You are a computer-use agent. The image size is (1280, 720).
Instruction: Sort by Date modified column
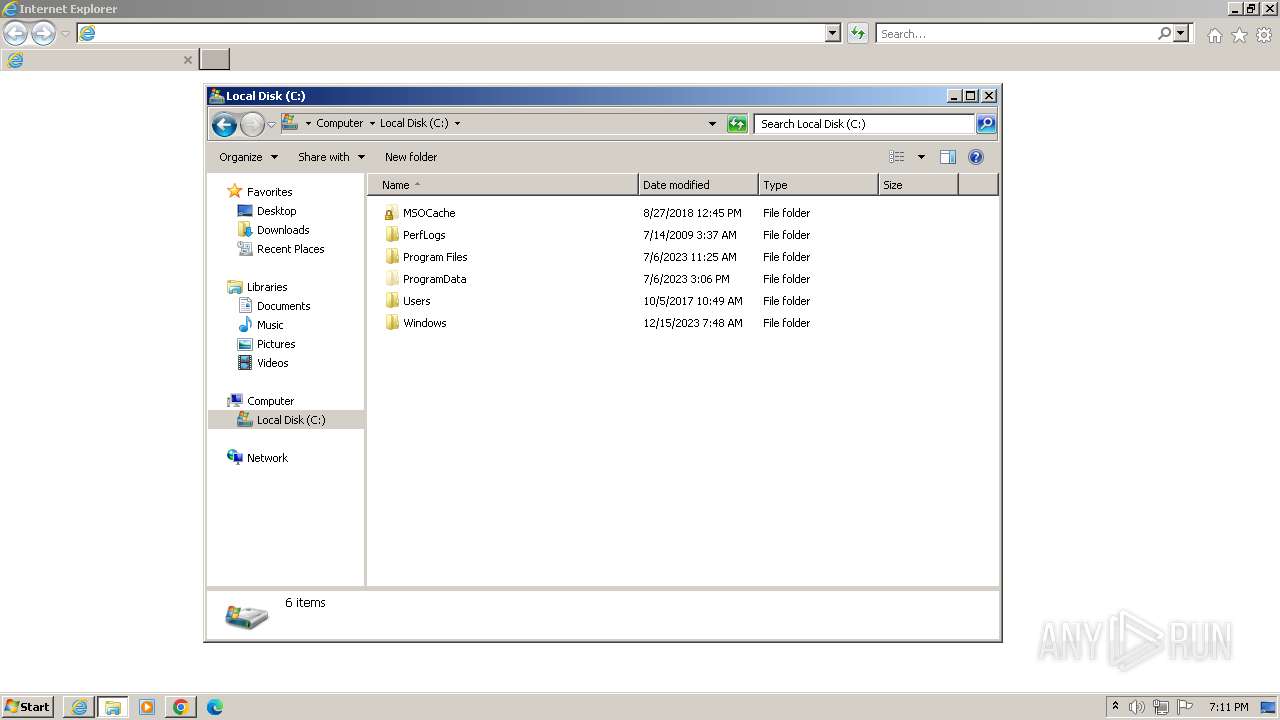coord(698,185)
